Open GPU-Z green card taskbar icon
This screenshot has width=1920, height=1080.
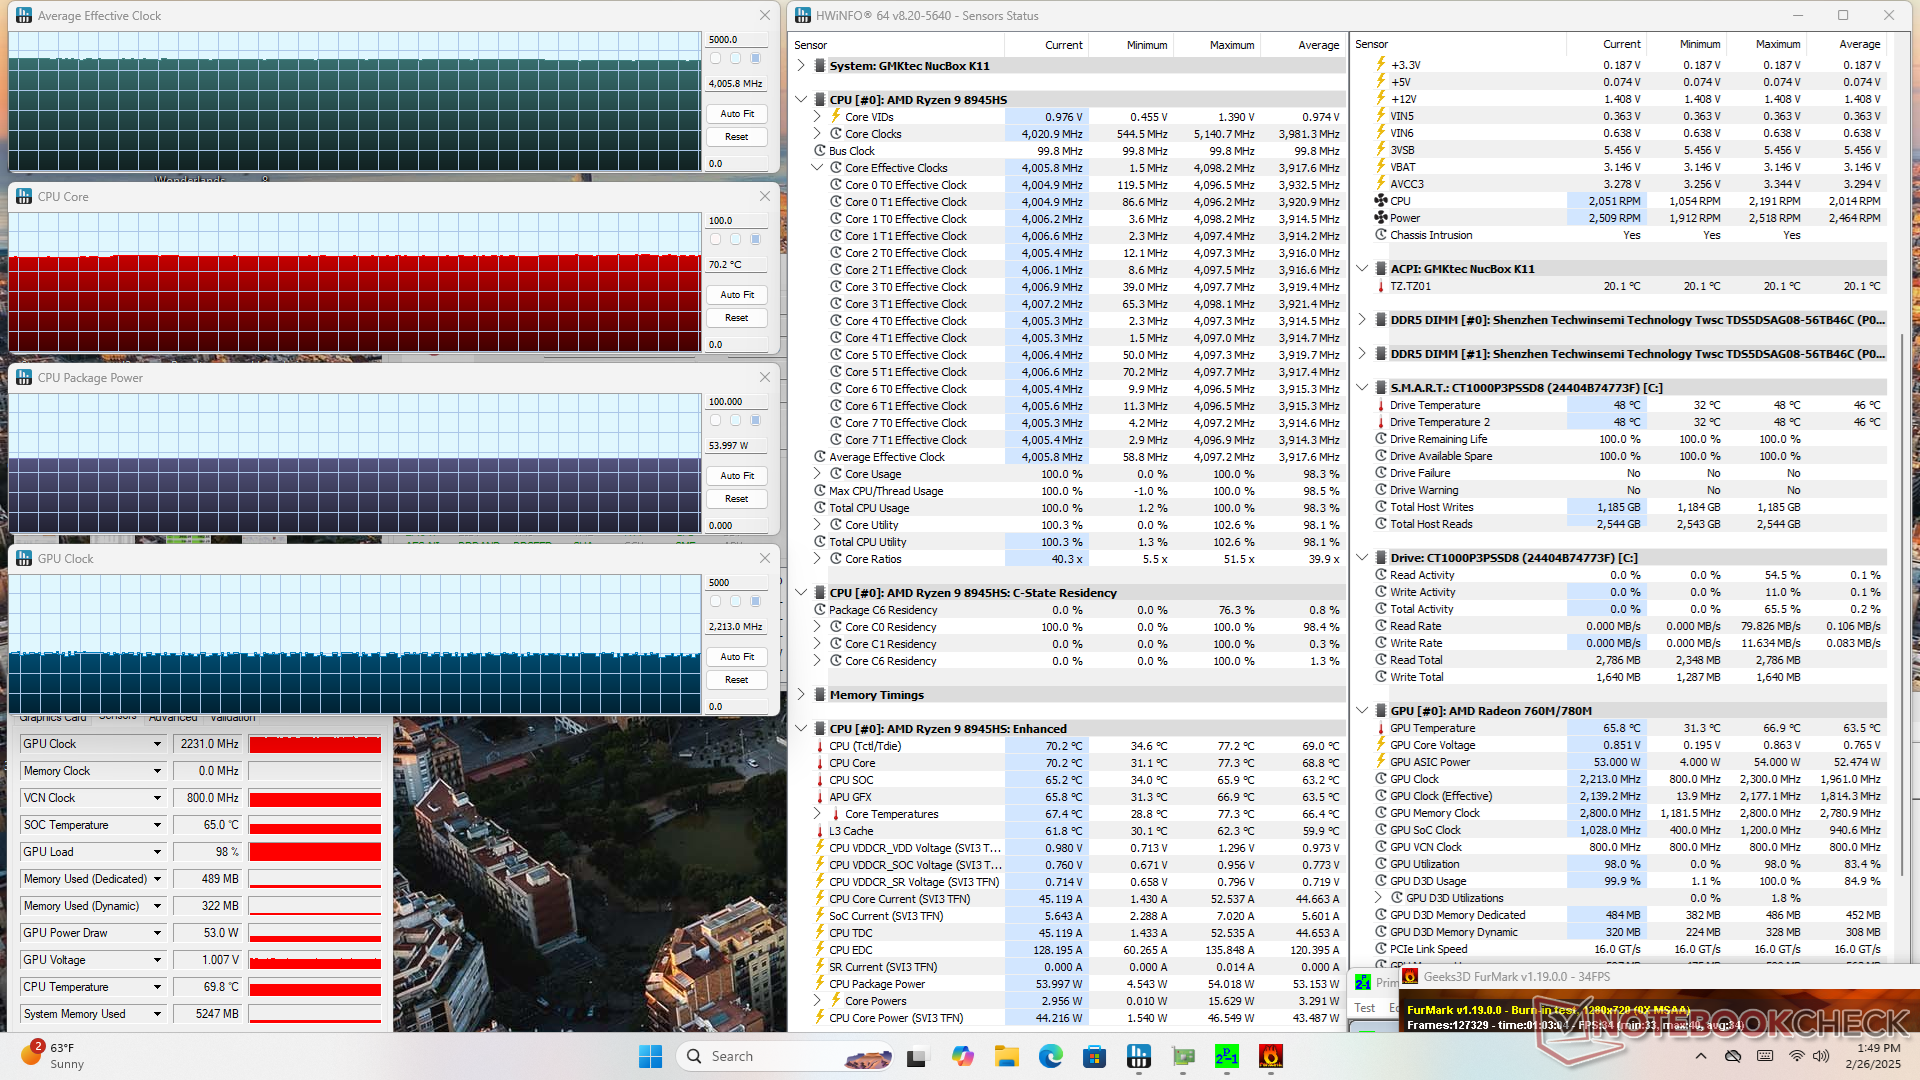pos(1184,1056)
